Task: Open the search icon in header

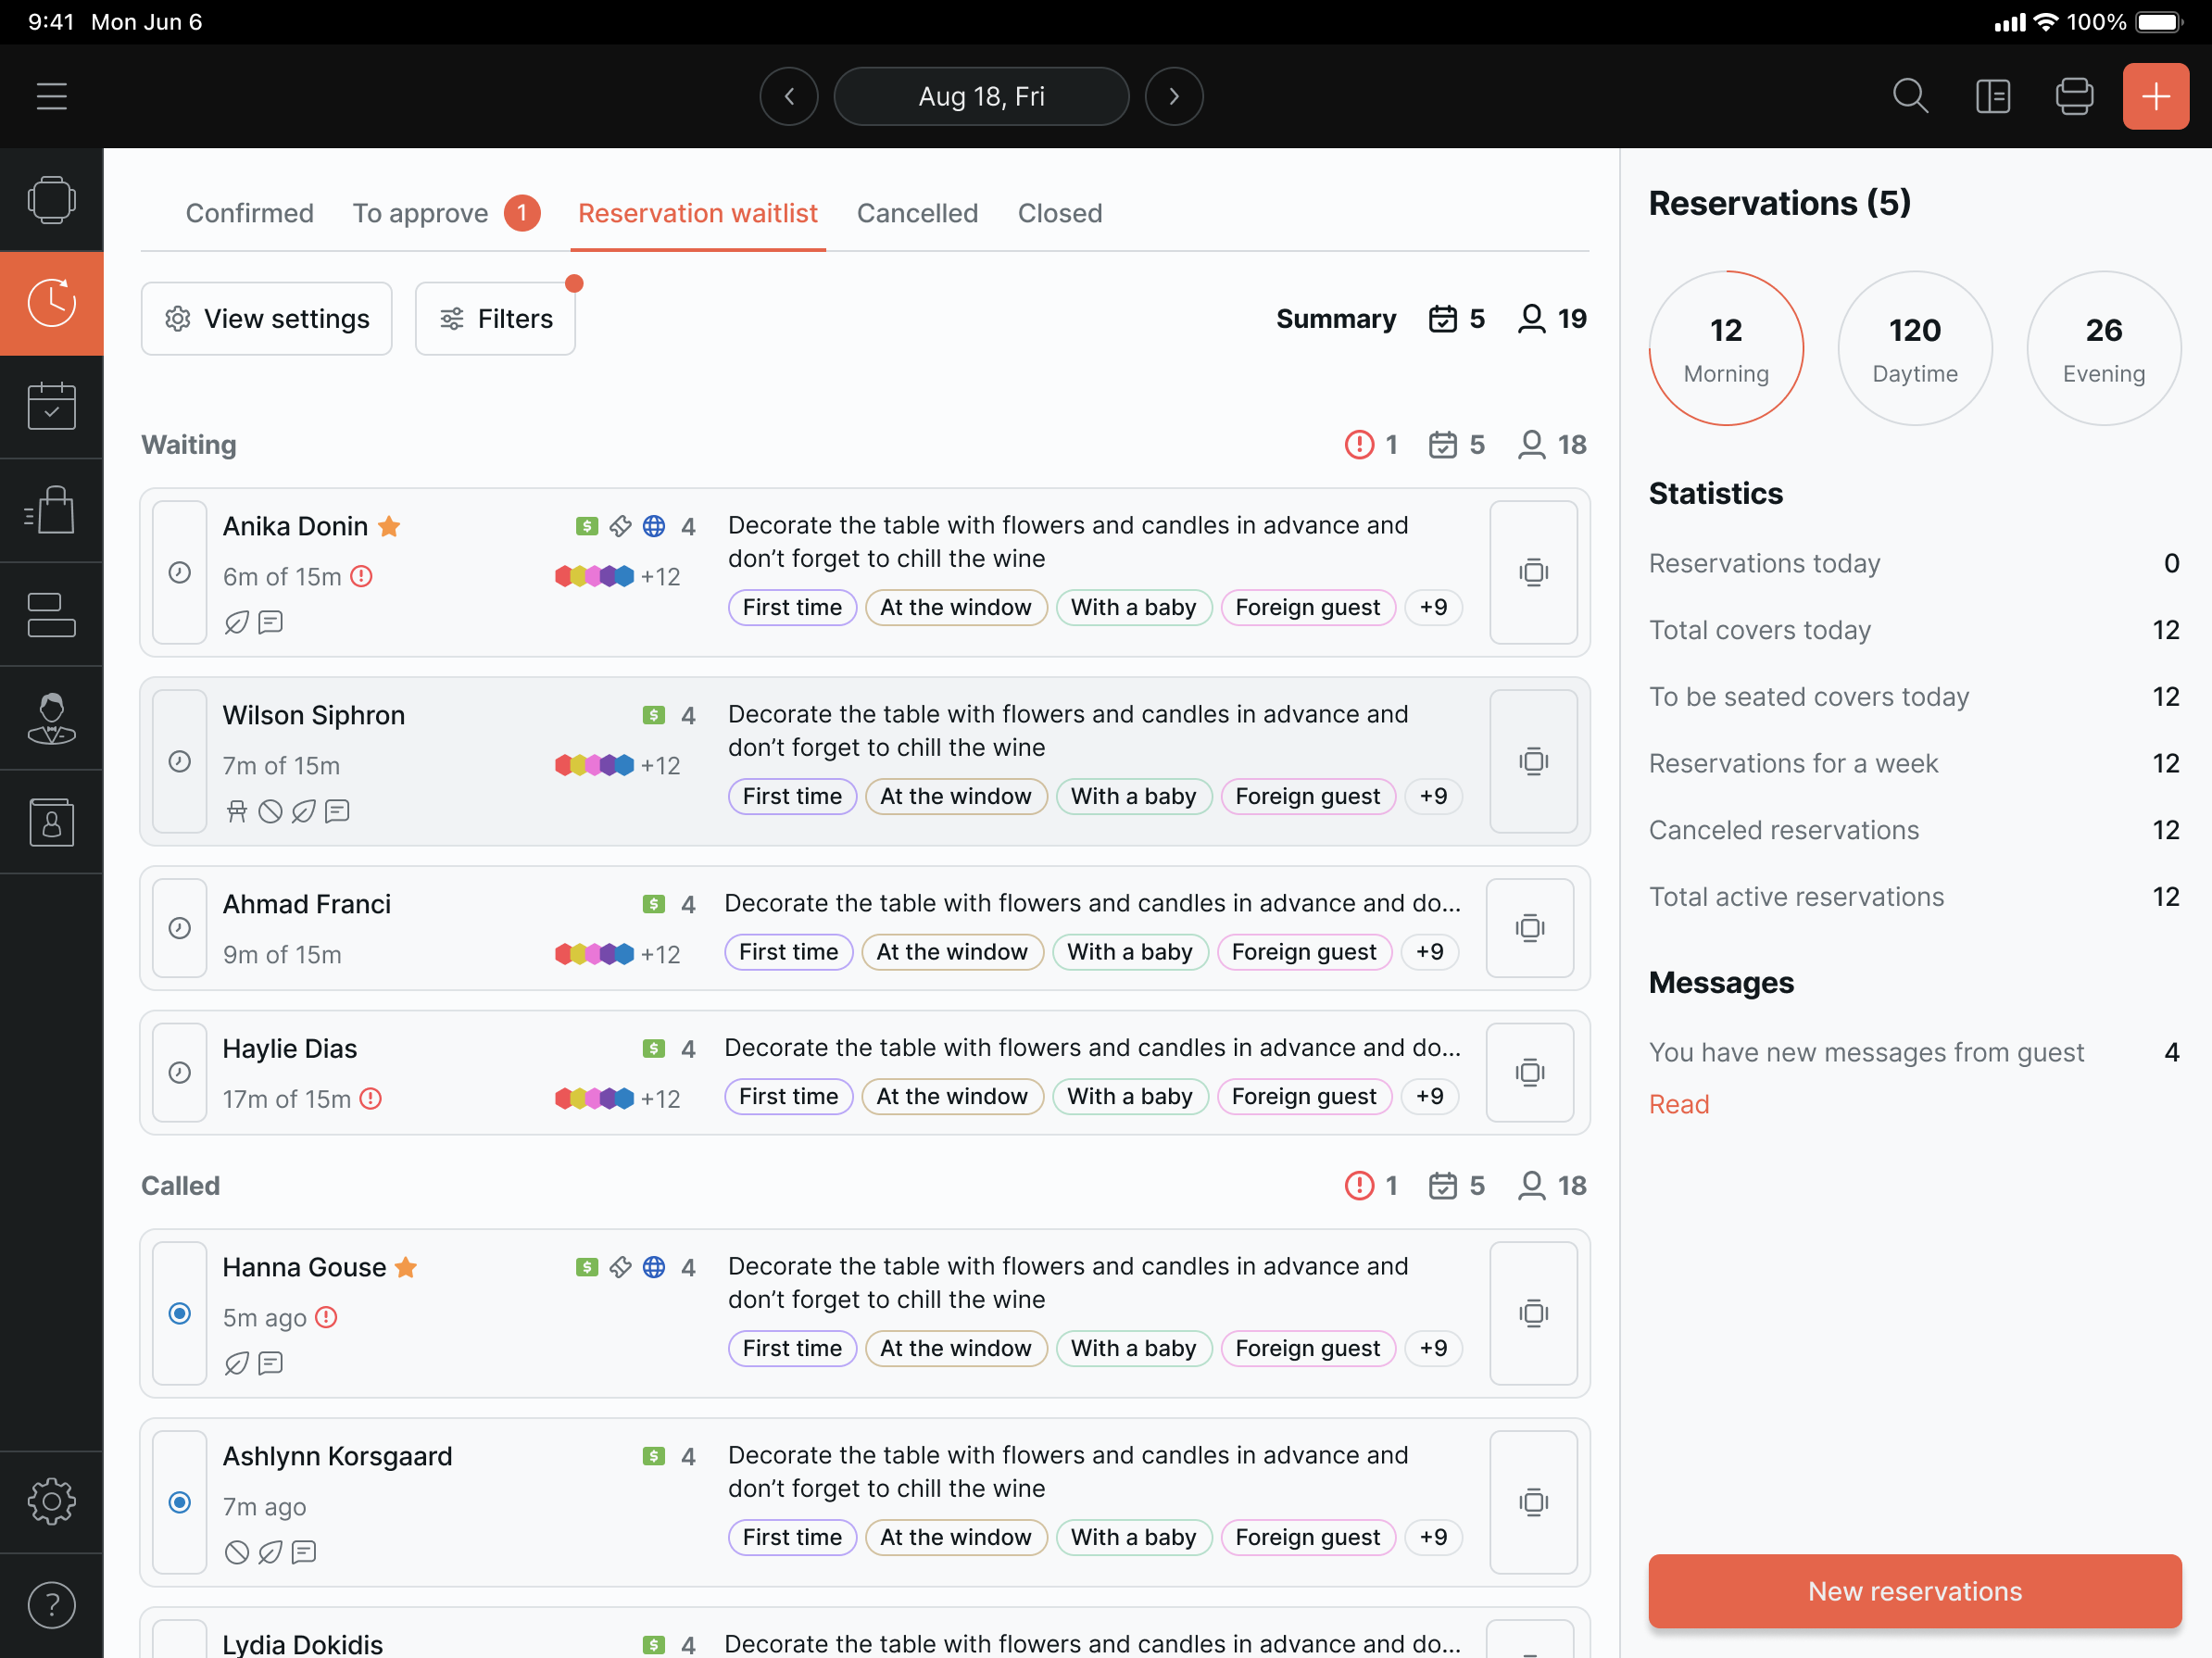Action: tap(1910, 96)
